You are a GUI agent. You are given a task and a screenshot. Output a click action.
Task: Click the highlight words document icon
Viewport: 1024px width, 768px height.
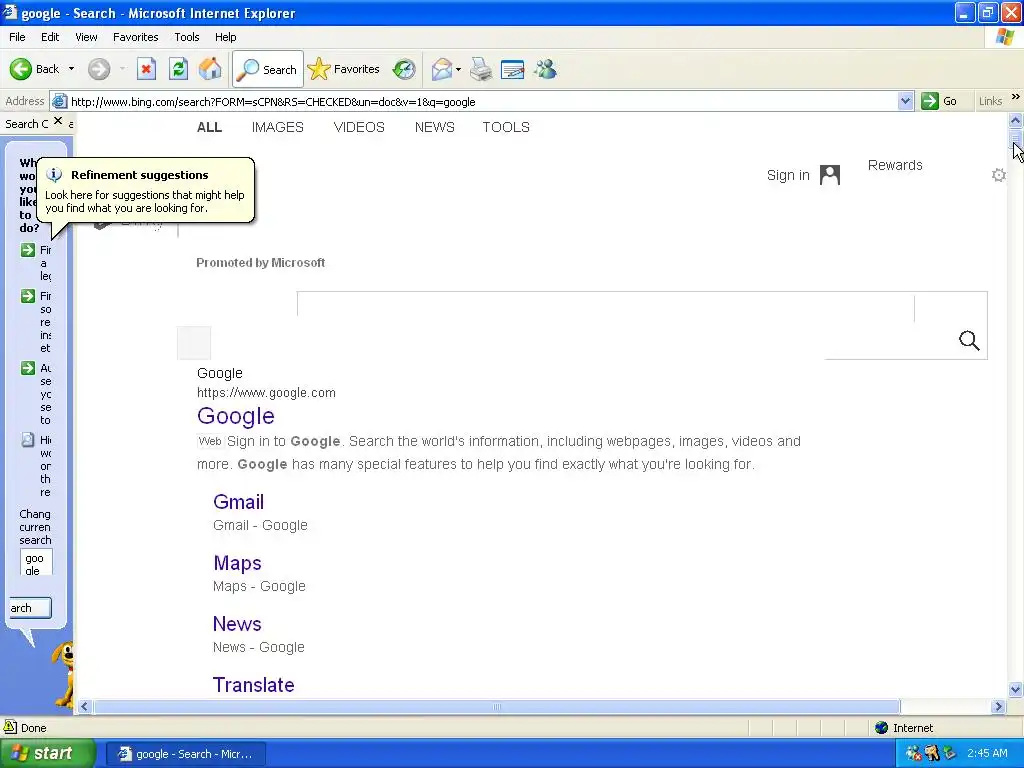tap(27, 440)
